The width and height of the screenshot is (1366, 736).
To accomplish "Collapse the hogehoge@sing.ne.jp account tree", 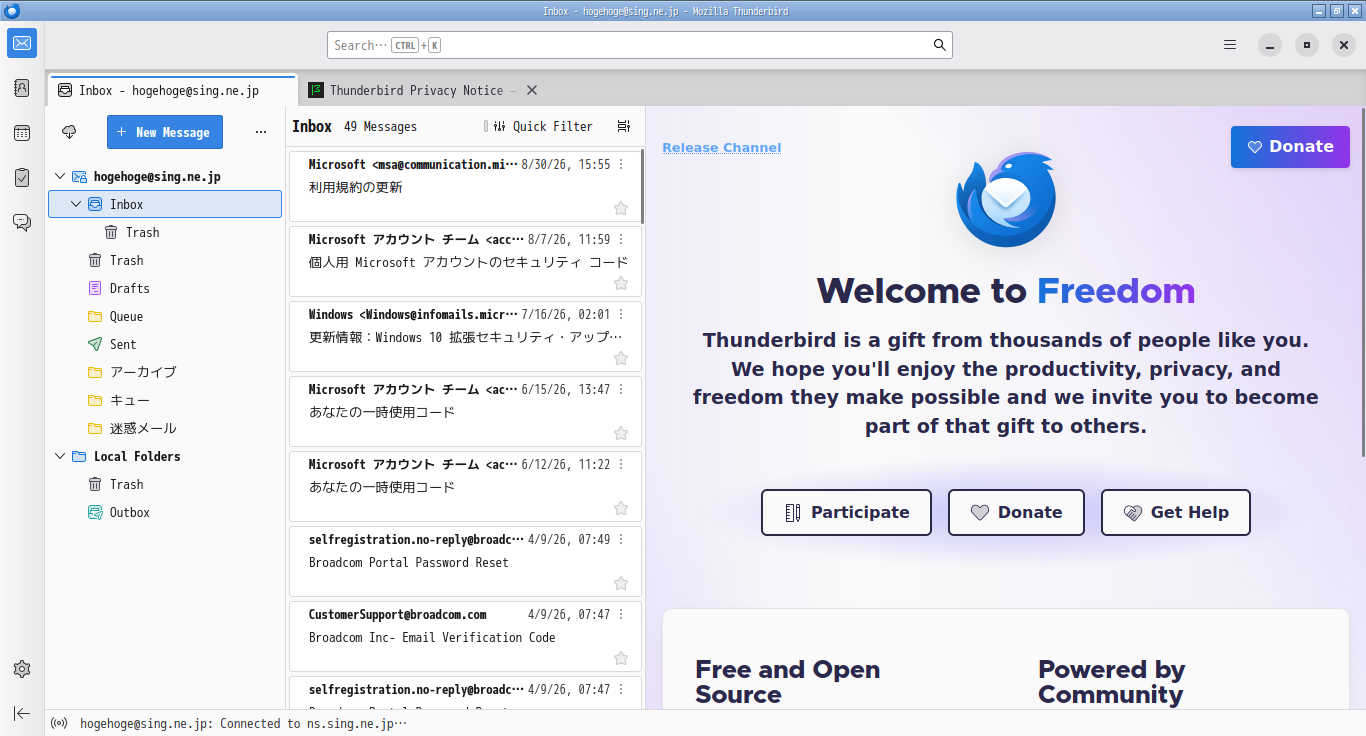I will pos(60,176).
